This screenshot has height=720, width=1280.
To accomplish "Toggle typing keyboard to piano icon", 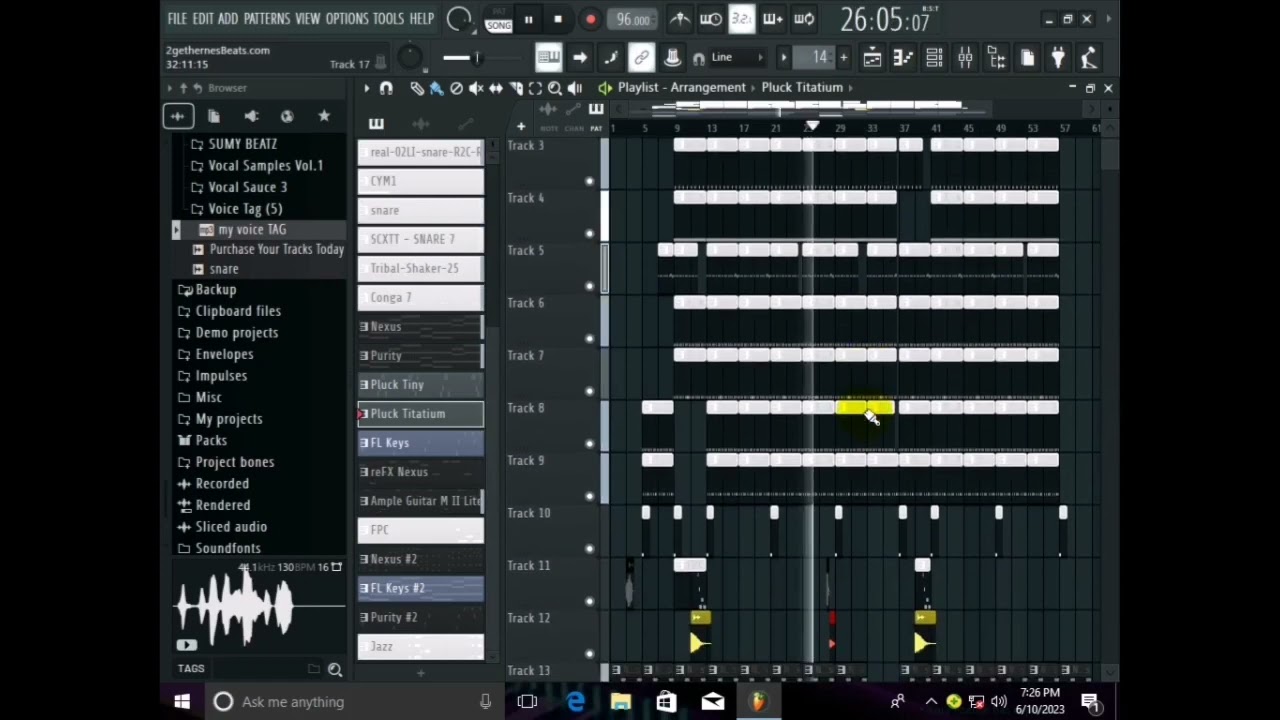I will click(x=548, y=58).
